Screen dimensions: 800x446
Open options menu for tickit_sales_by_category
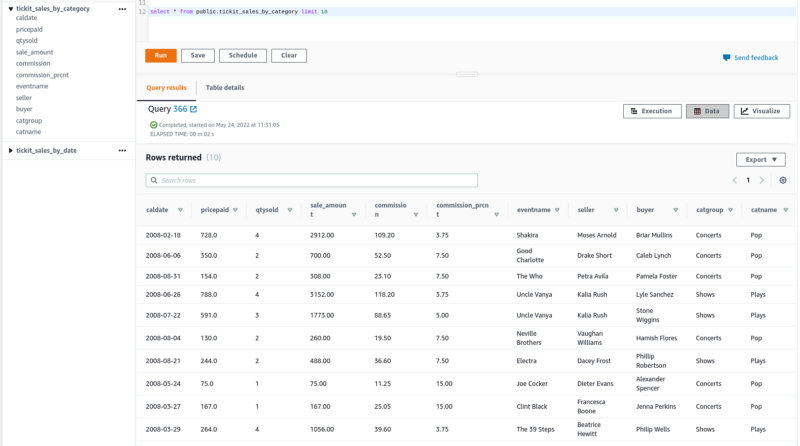[122, 9]
